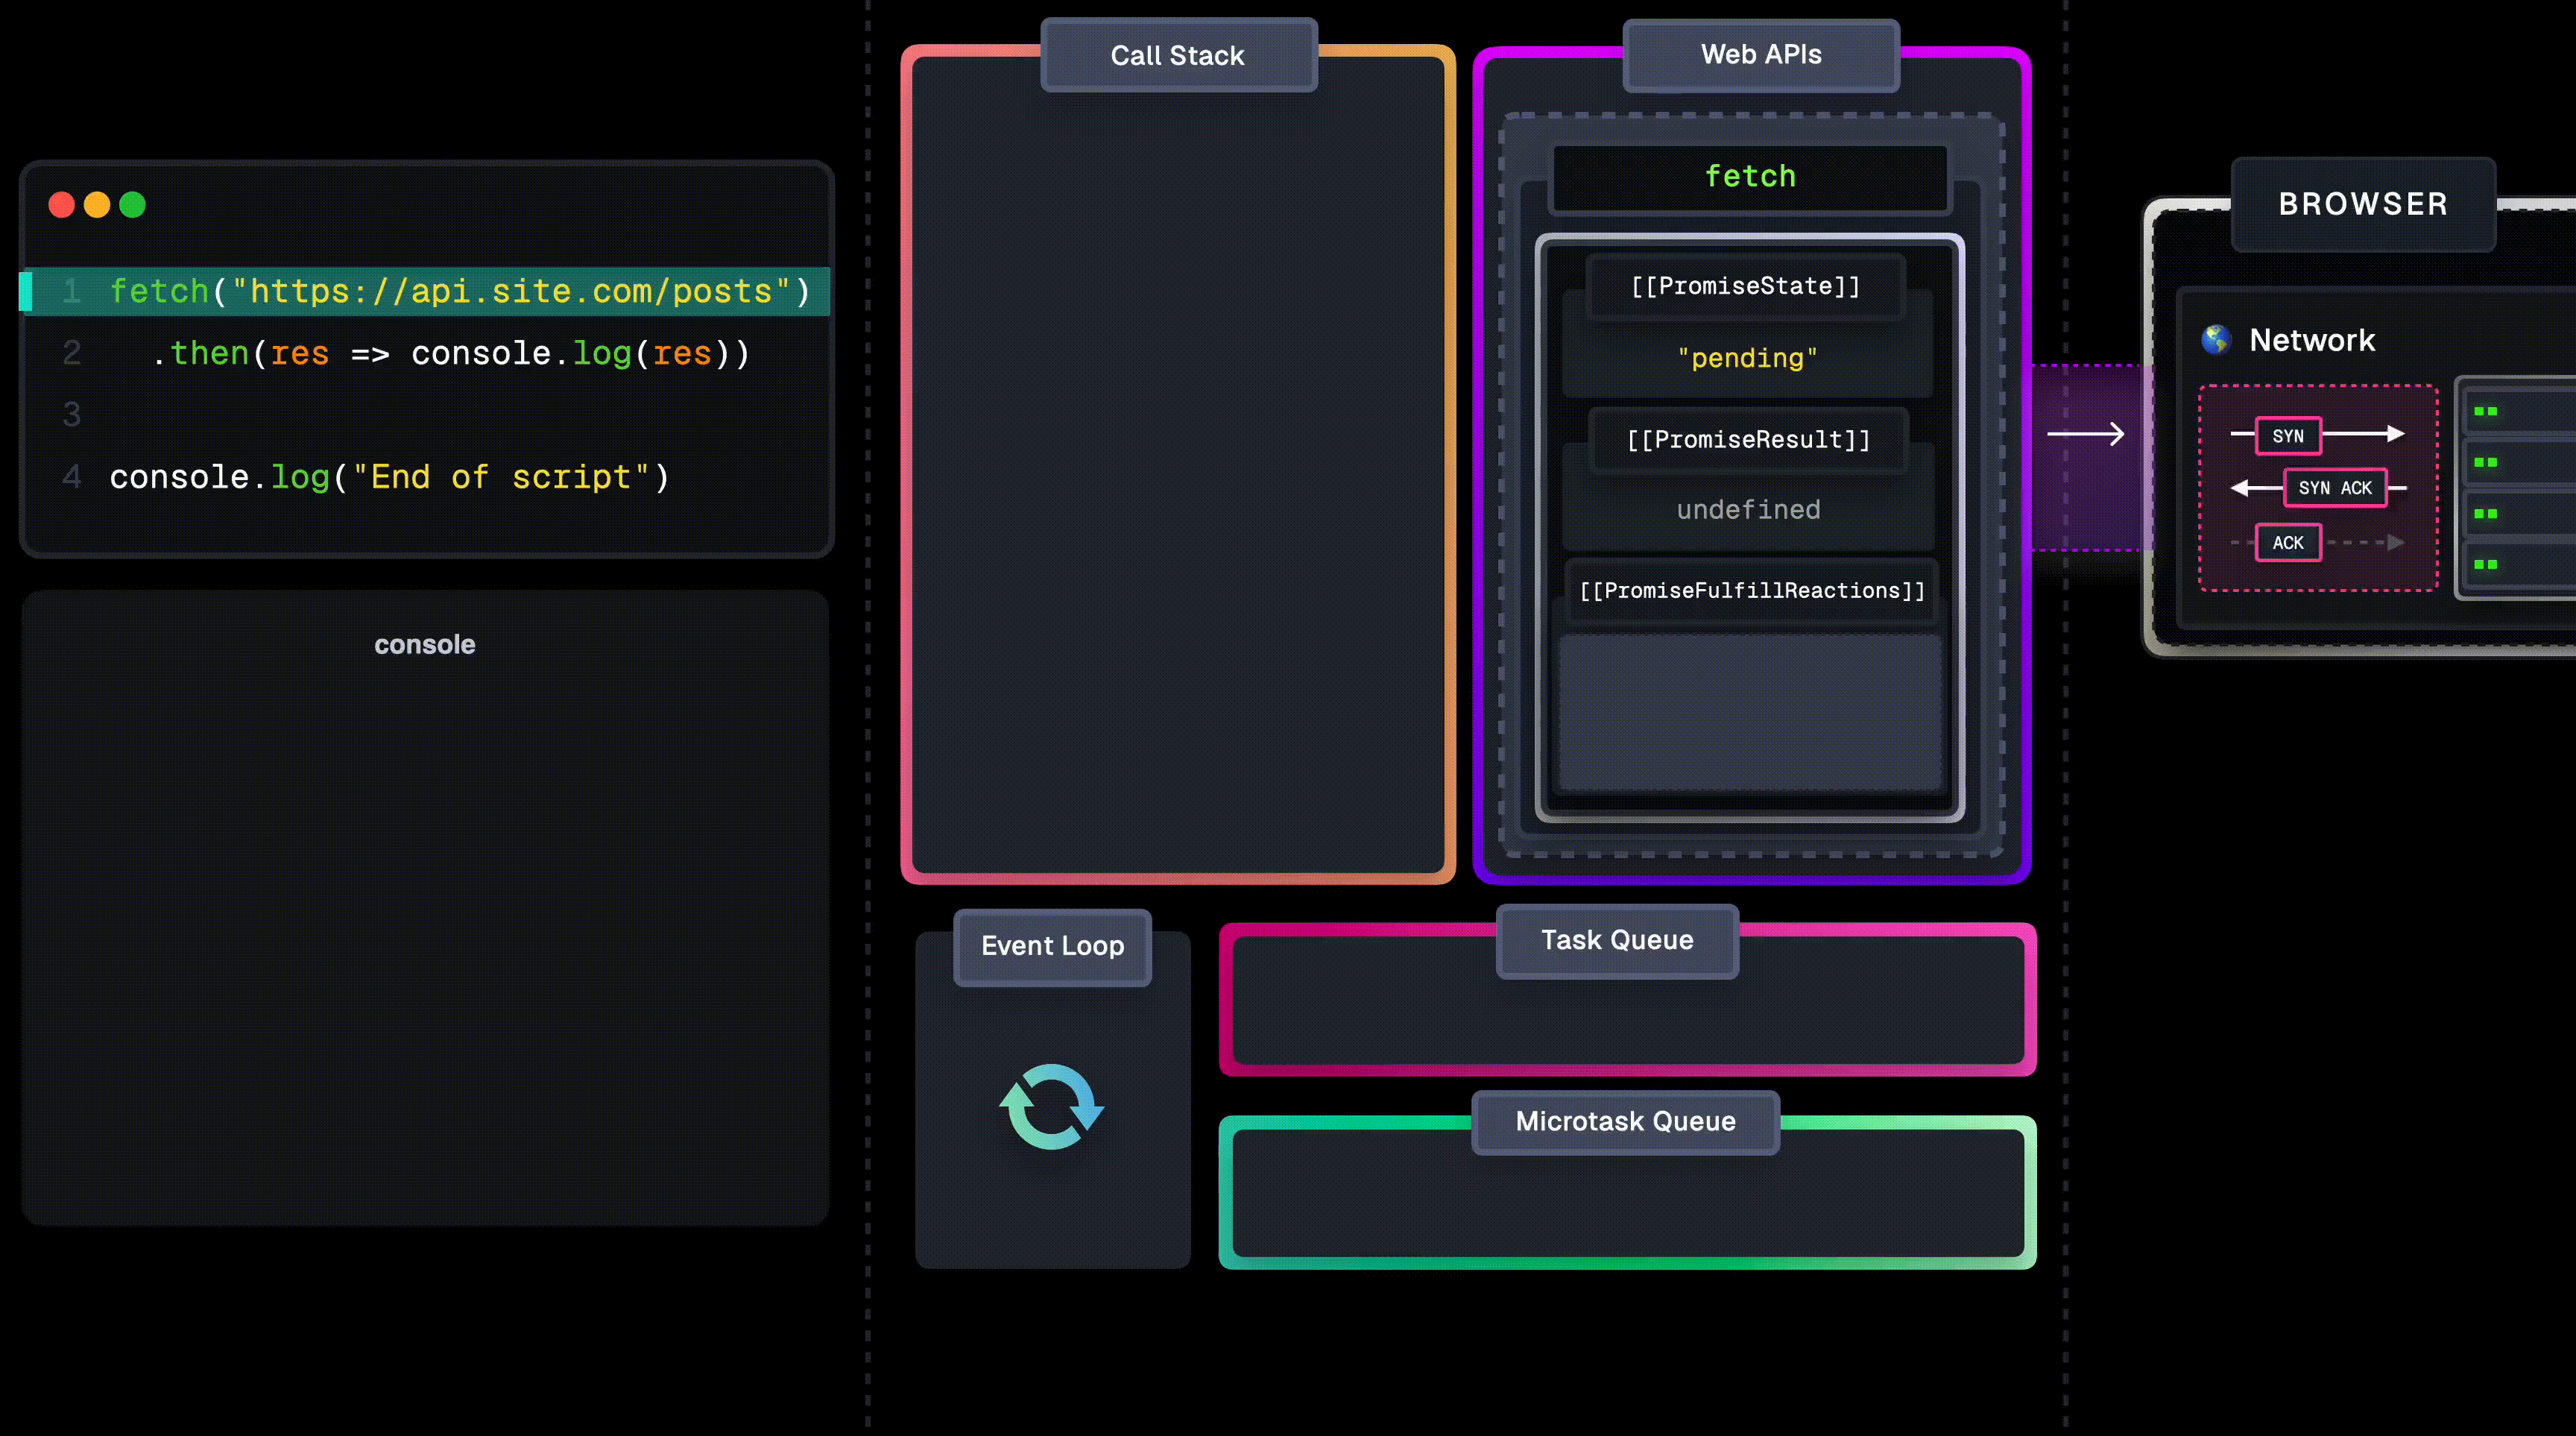Screen dimensions: 2576x1436
Task: Click the Event Loop circular arrows icon
Action: (1051, 1107)
